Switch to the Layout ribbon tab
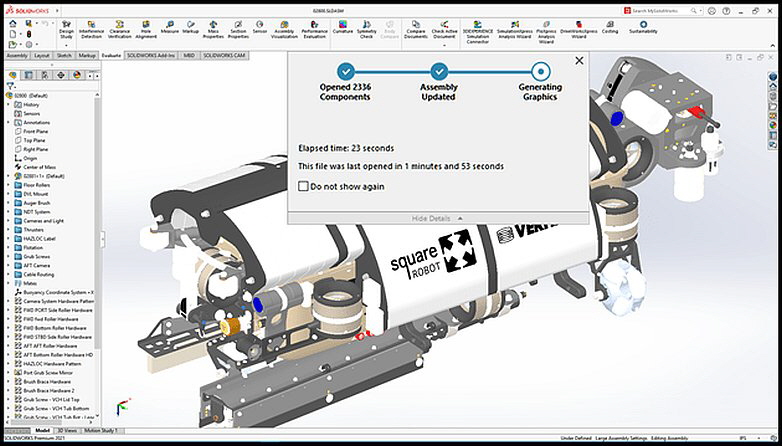The image size is (782, 446). (x=42, y=55)
